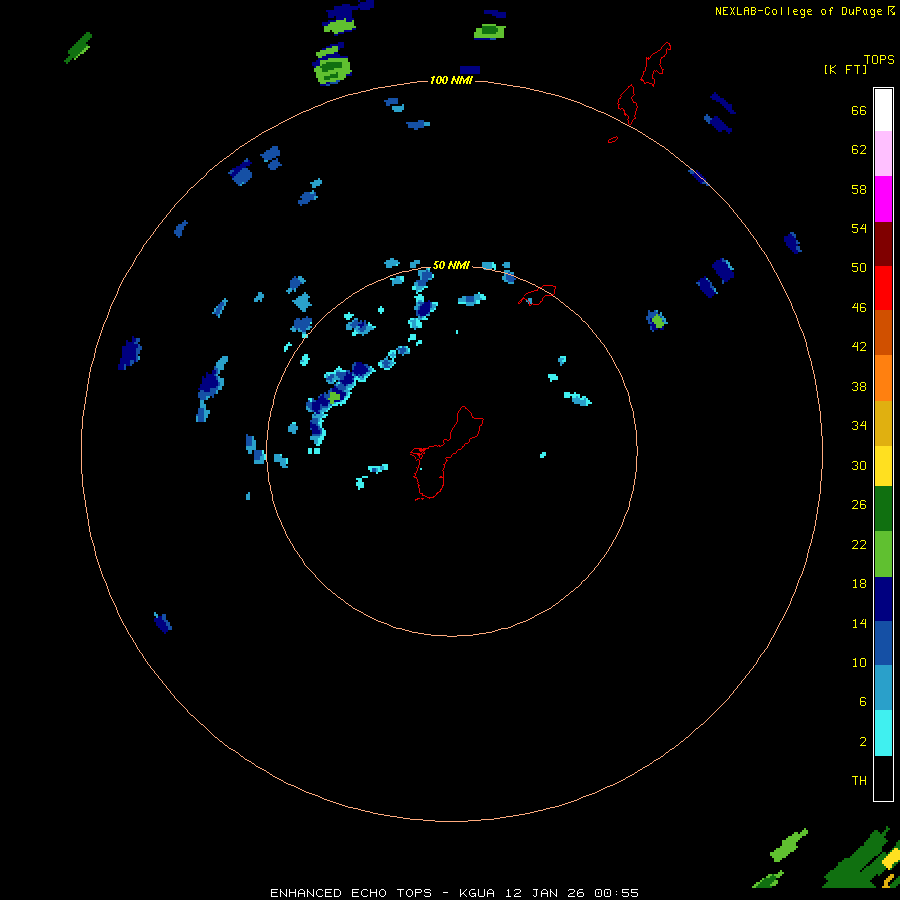
Task: Click the '42' legend value
Action: (859, 347)
